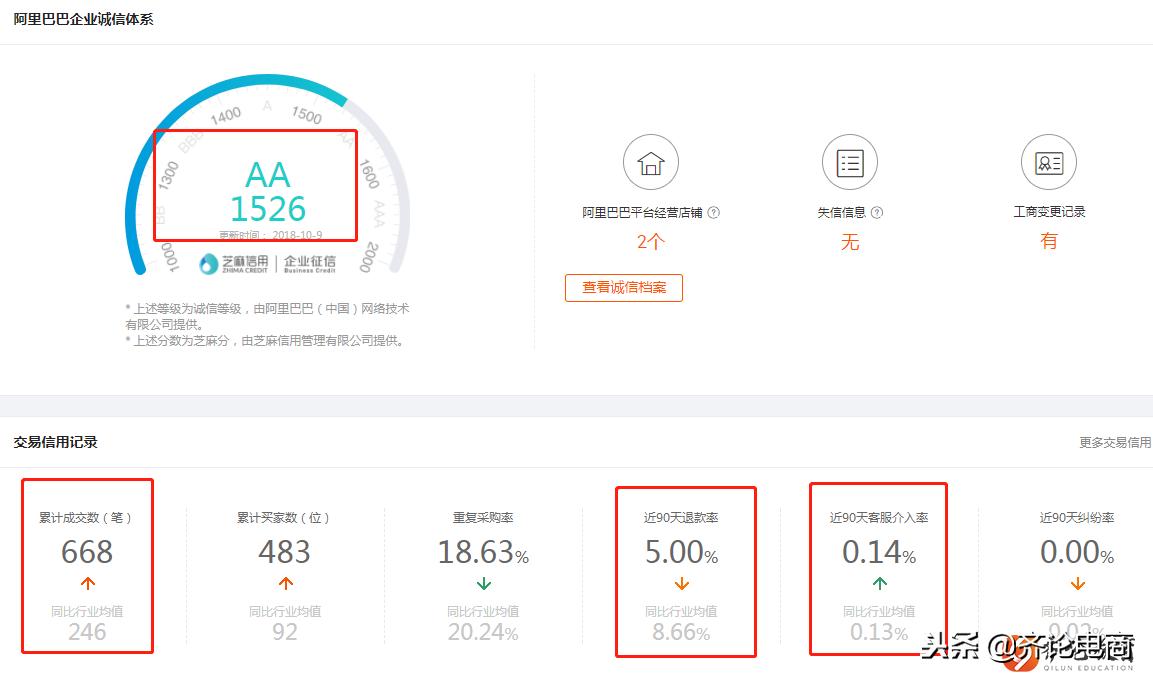Select the AA 1526 score display
Image resolution: width=1153 pixels, height=680 pixels.
click(x=269, y=190)
